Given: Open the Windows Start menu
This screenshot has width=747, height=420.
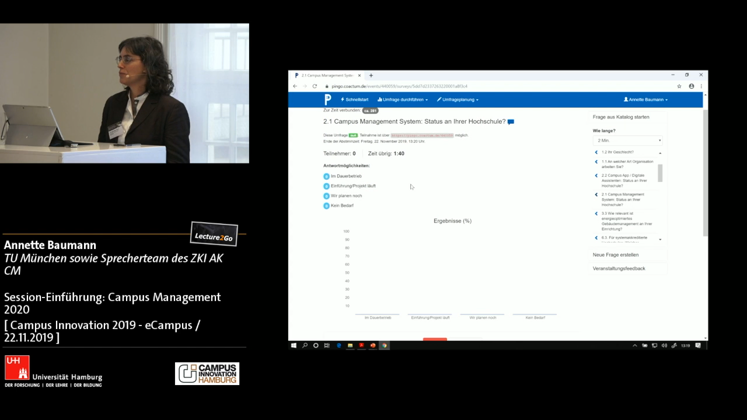Looking at the screenshot, I should point(294,346).
